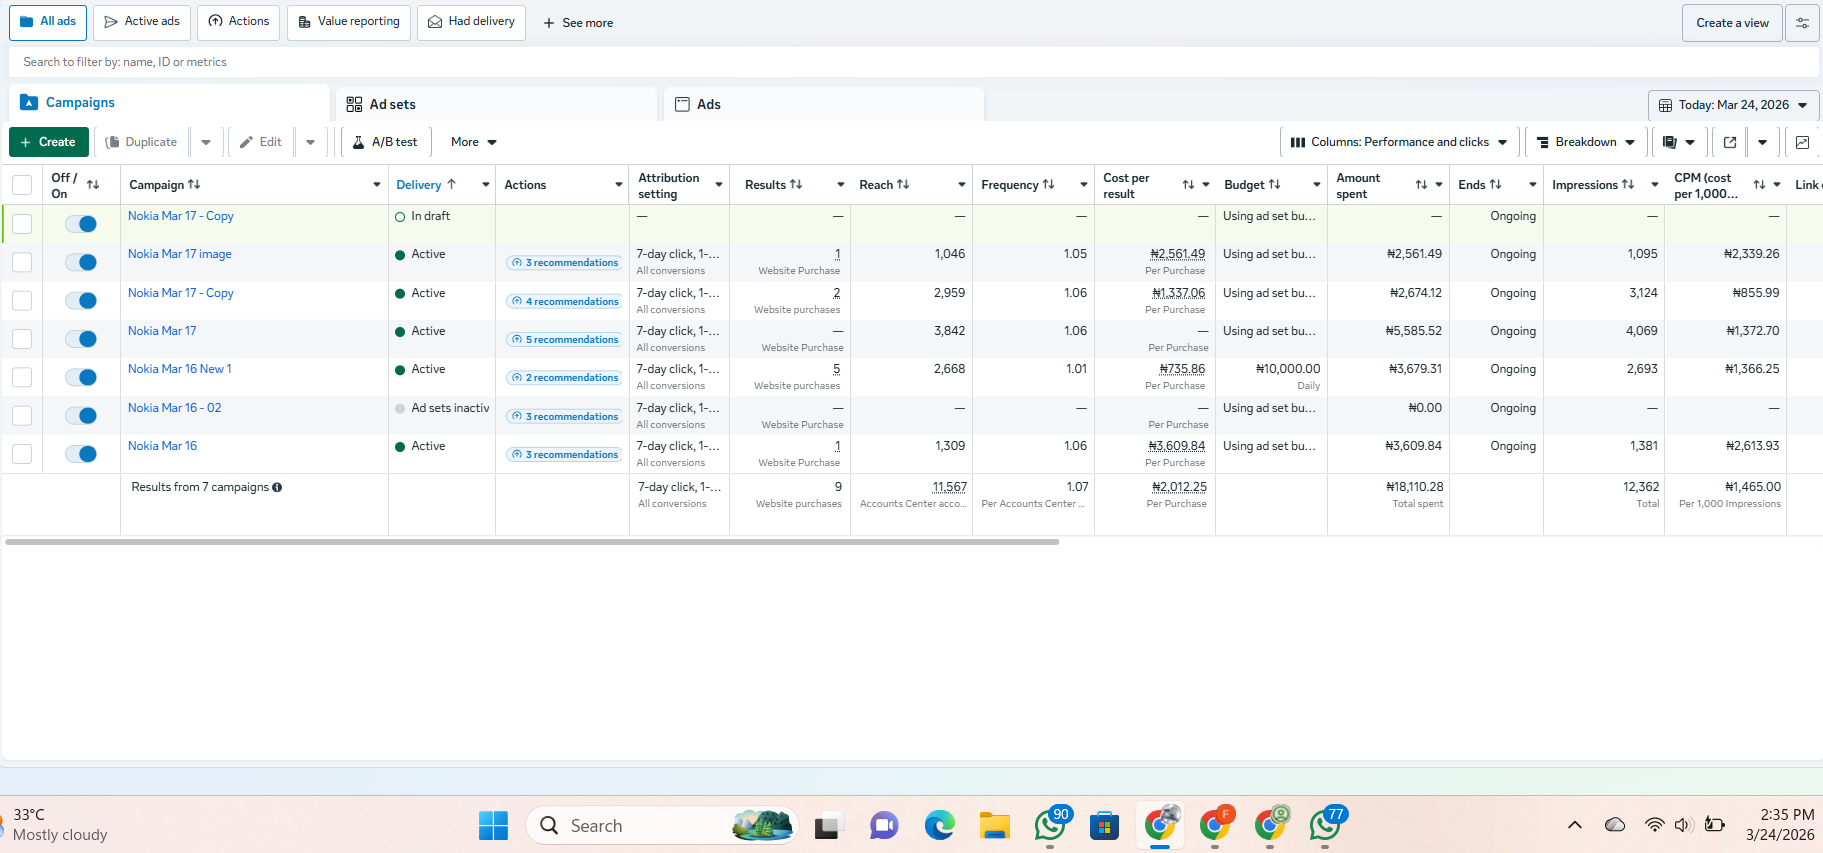The height and width of the screenshot is (853, 1823).
Task: Sort the table by Ends column
Action: click(1495, 185)
